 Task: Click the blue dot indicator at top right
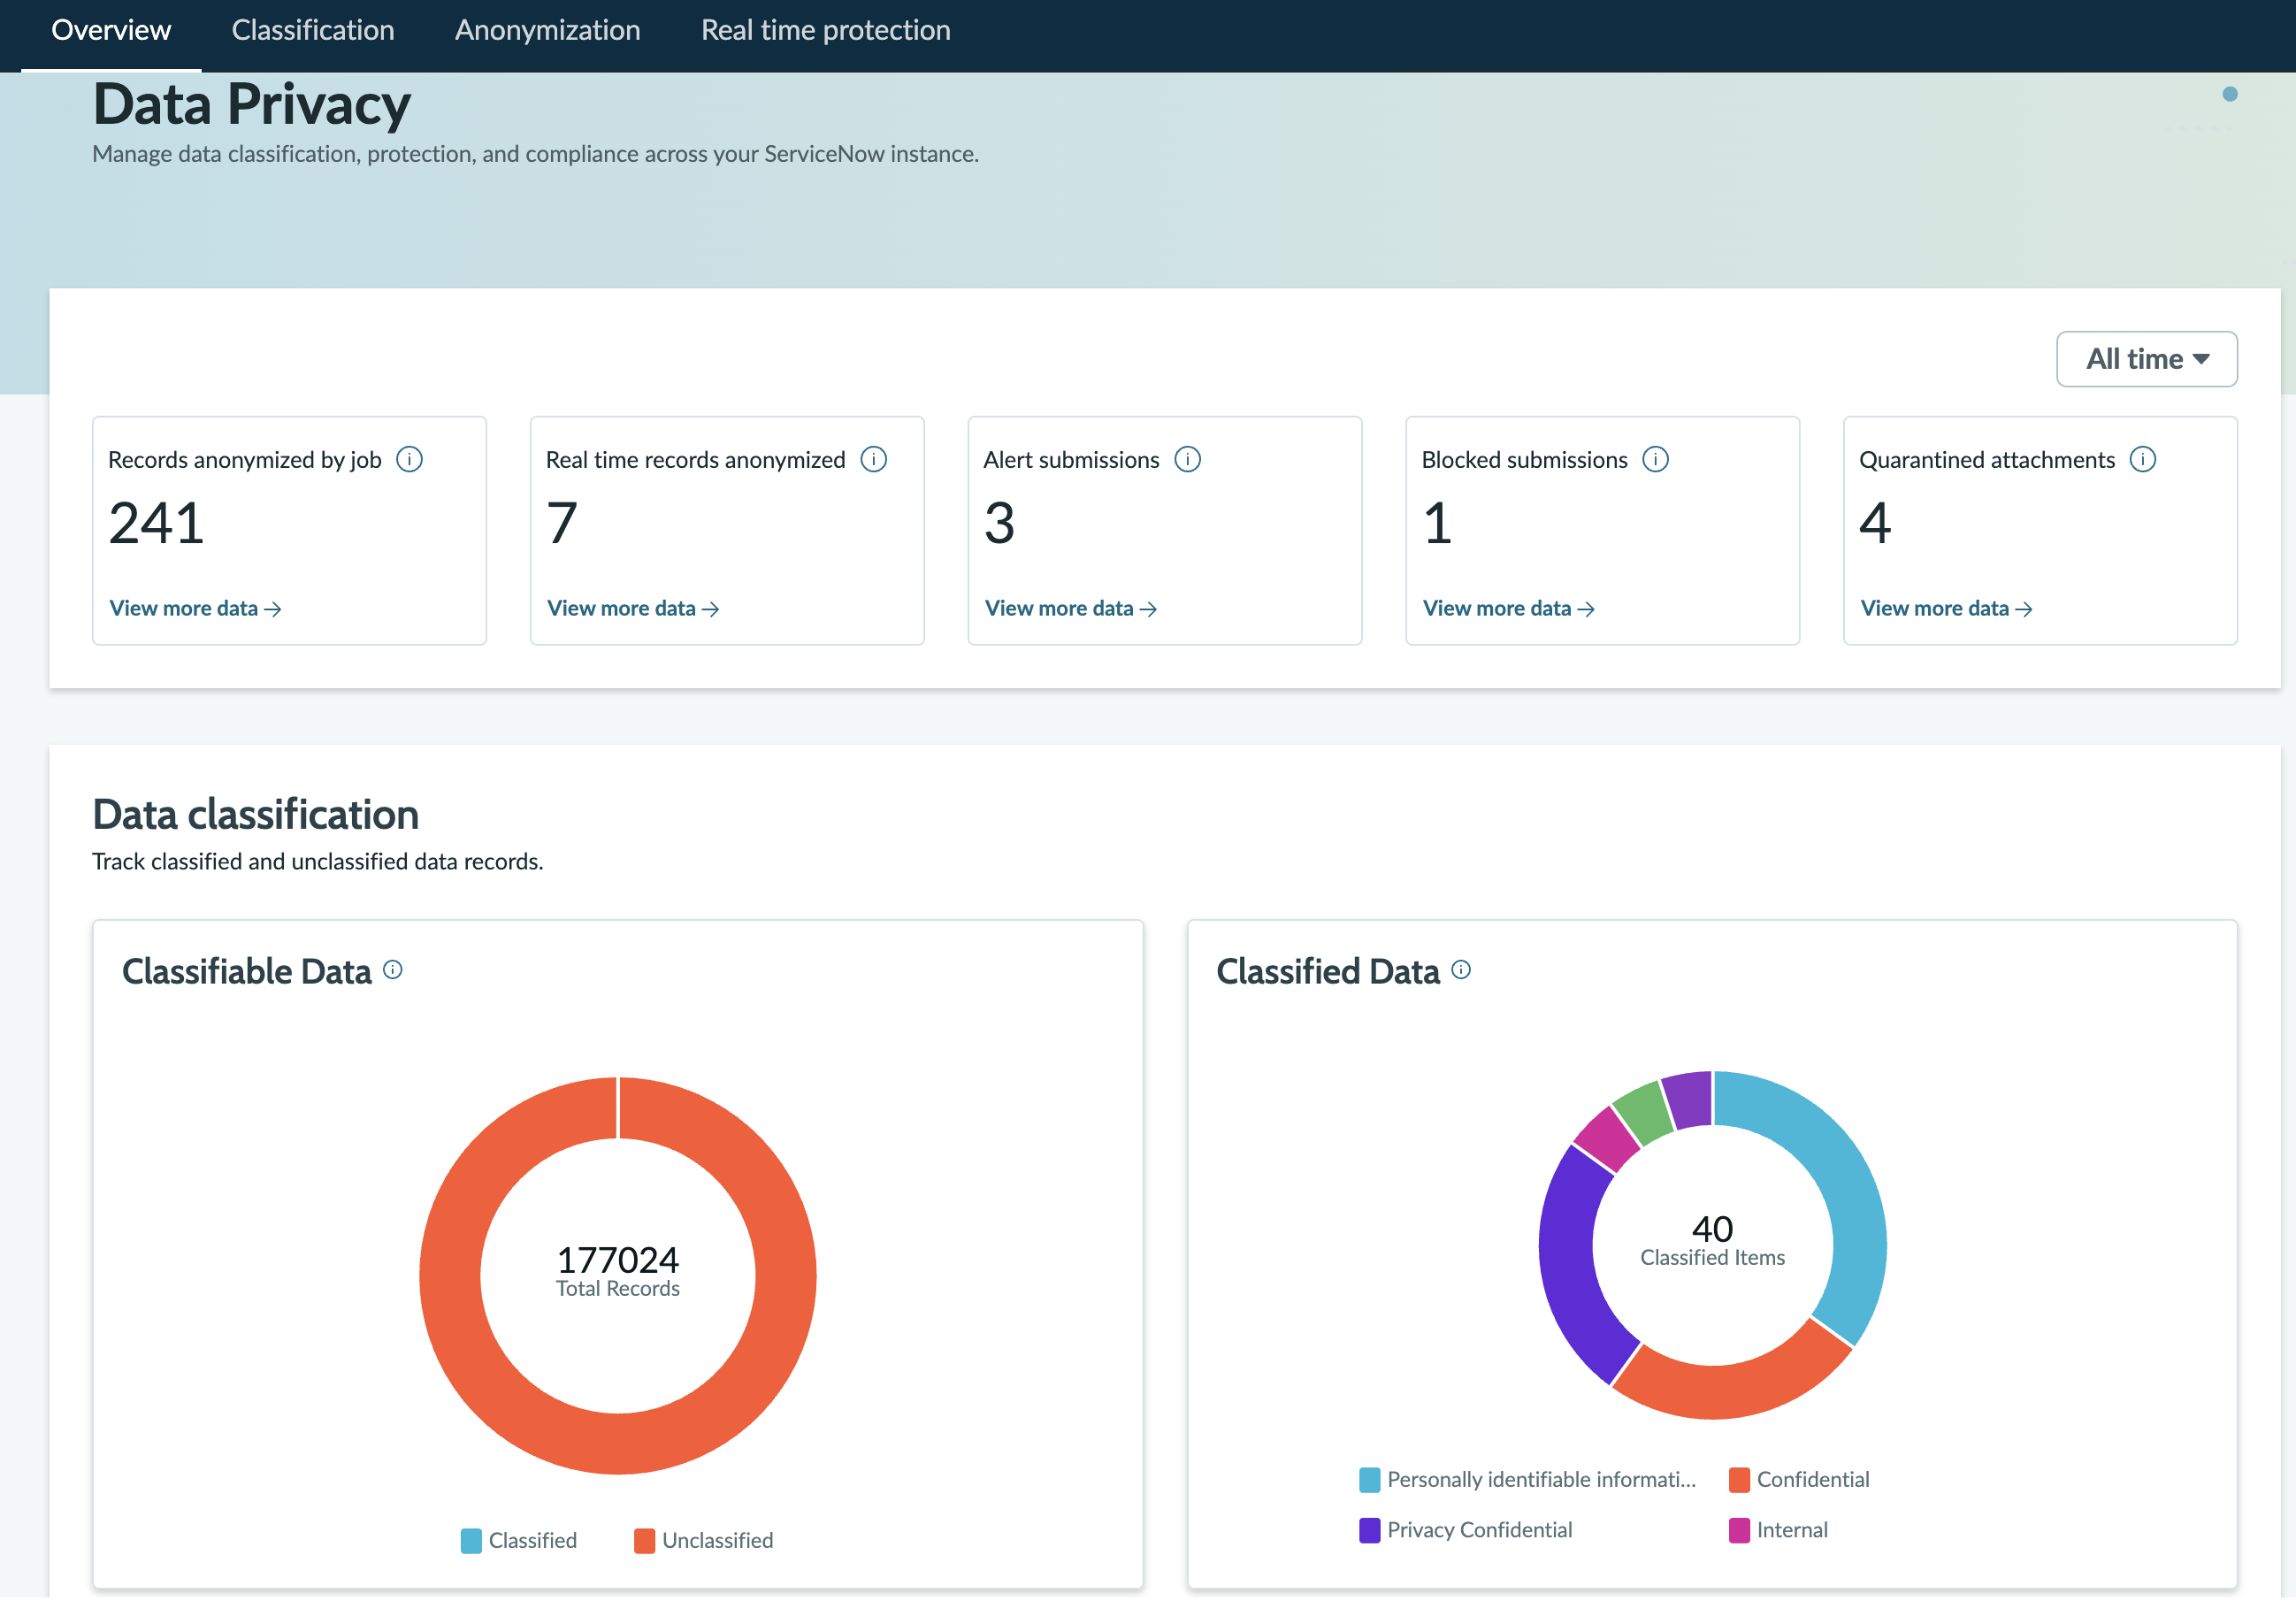pyautogui.click(x=2230, y=94)
